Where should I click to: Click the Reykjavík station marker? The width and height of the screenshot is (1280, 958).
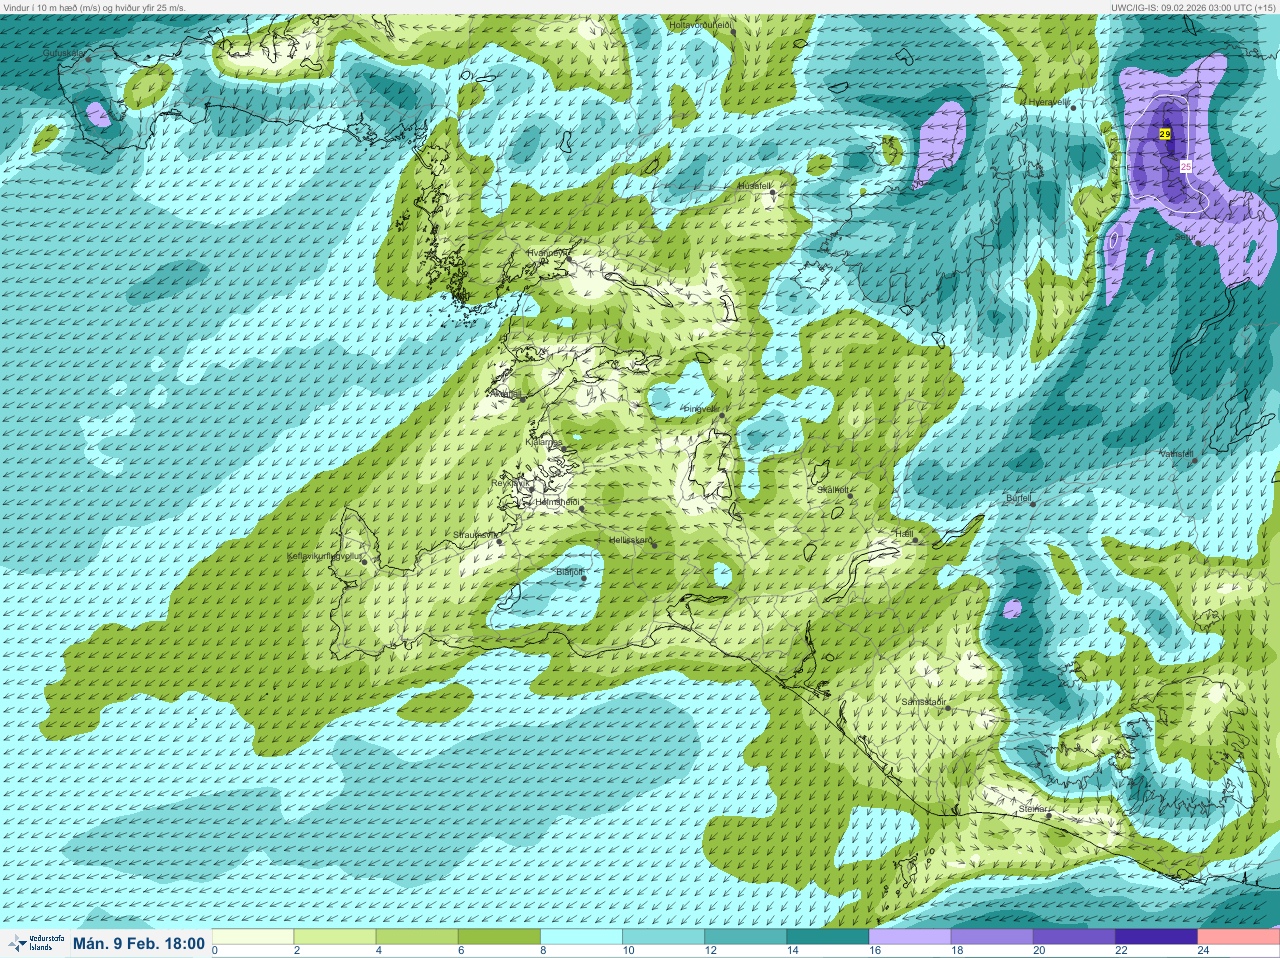point(530,490)
